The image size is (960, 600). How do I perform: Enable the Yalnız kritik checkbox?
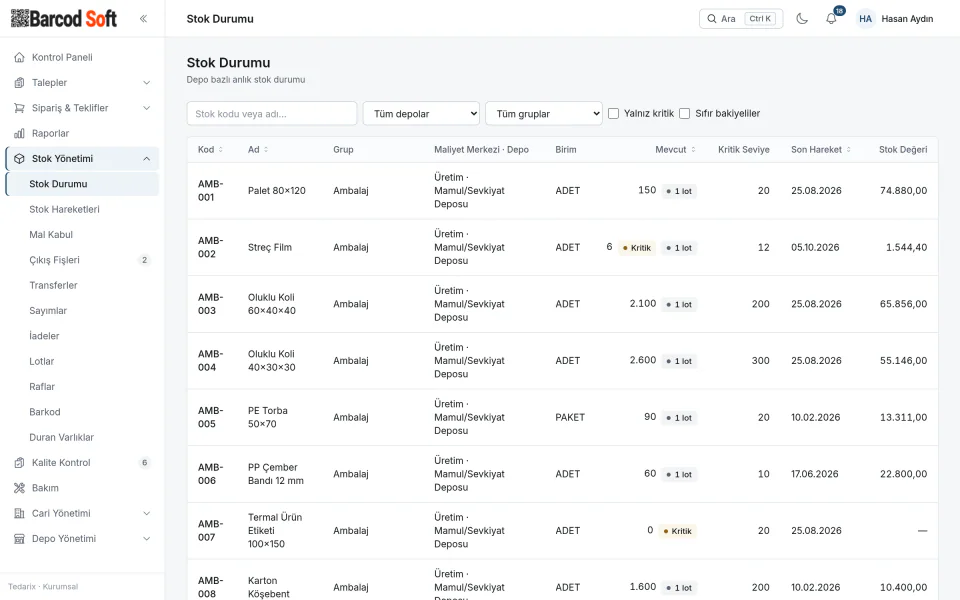613,113
